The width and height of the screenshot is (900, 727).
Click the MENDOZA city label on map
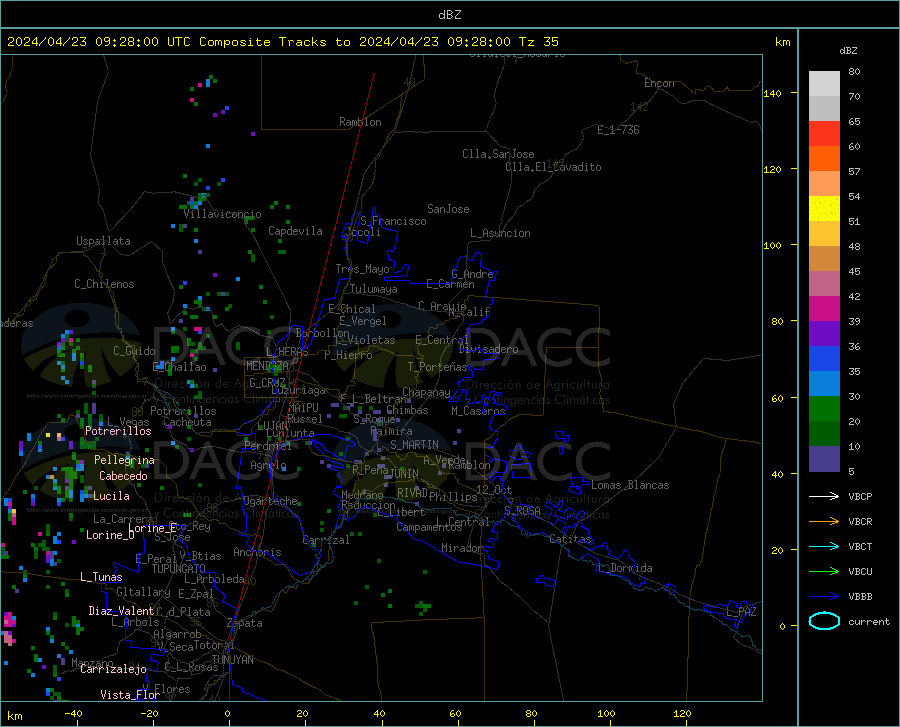click(267, 366)
